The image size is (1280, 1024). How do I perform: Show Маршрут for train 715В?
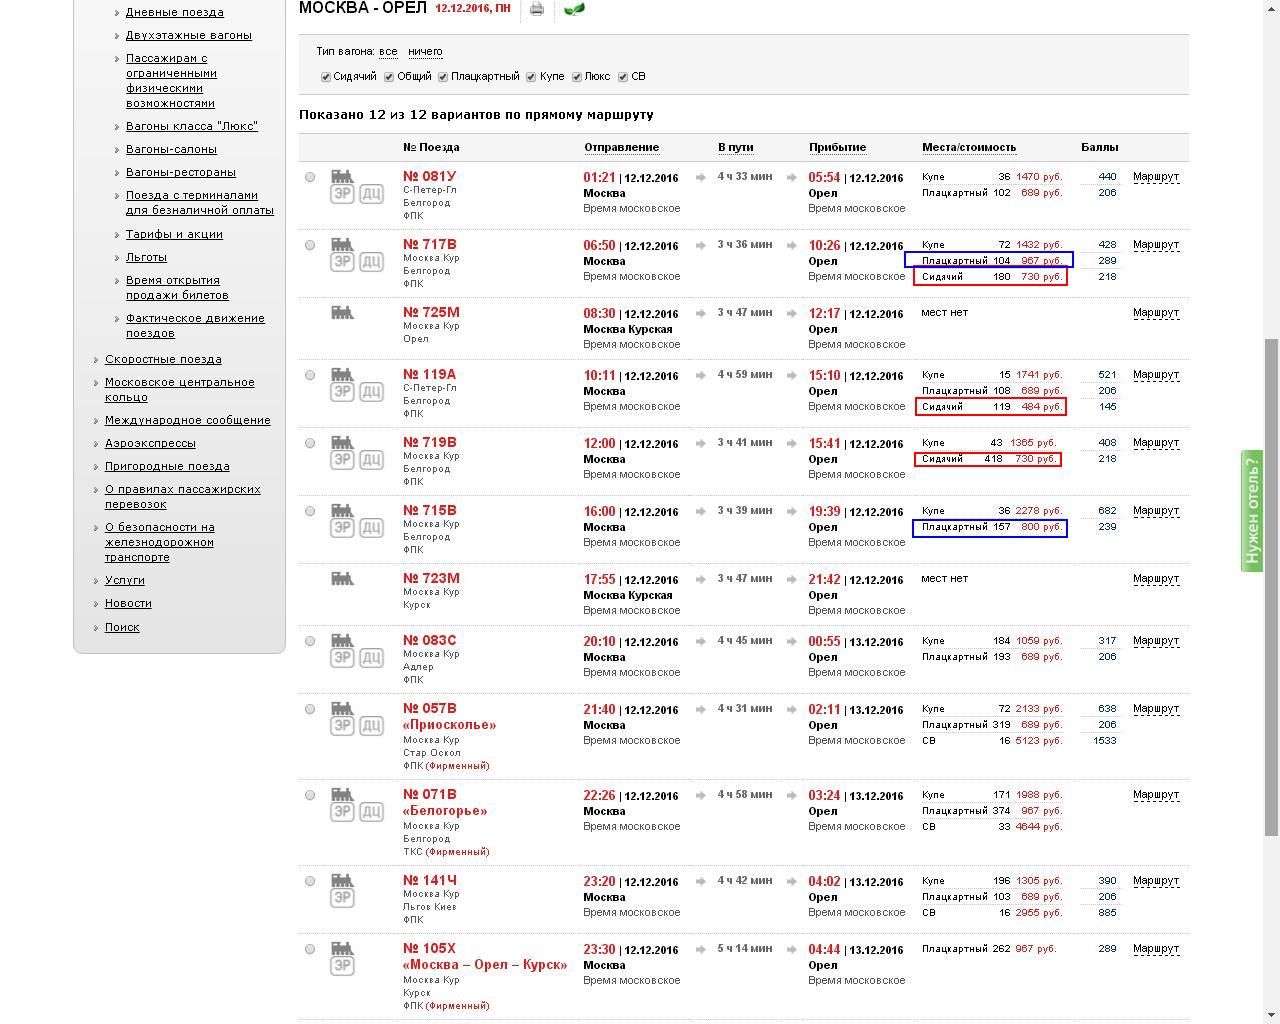tap(1155, 511)
